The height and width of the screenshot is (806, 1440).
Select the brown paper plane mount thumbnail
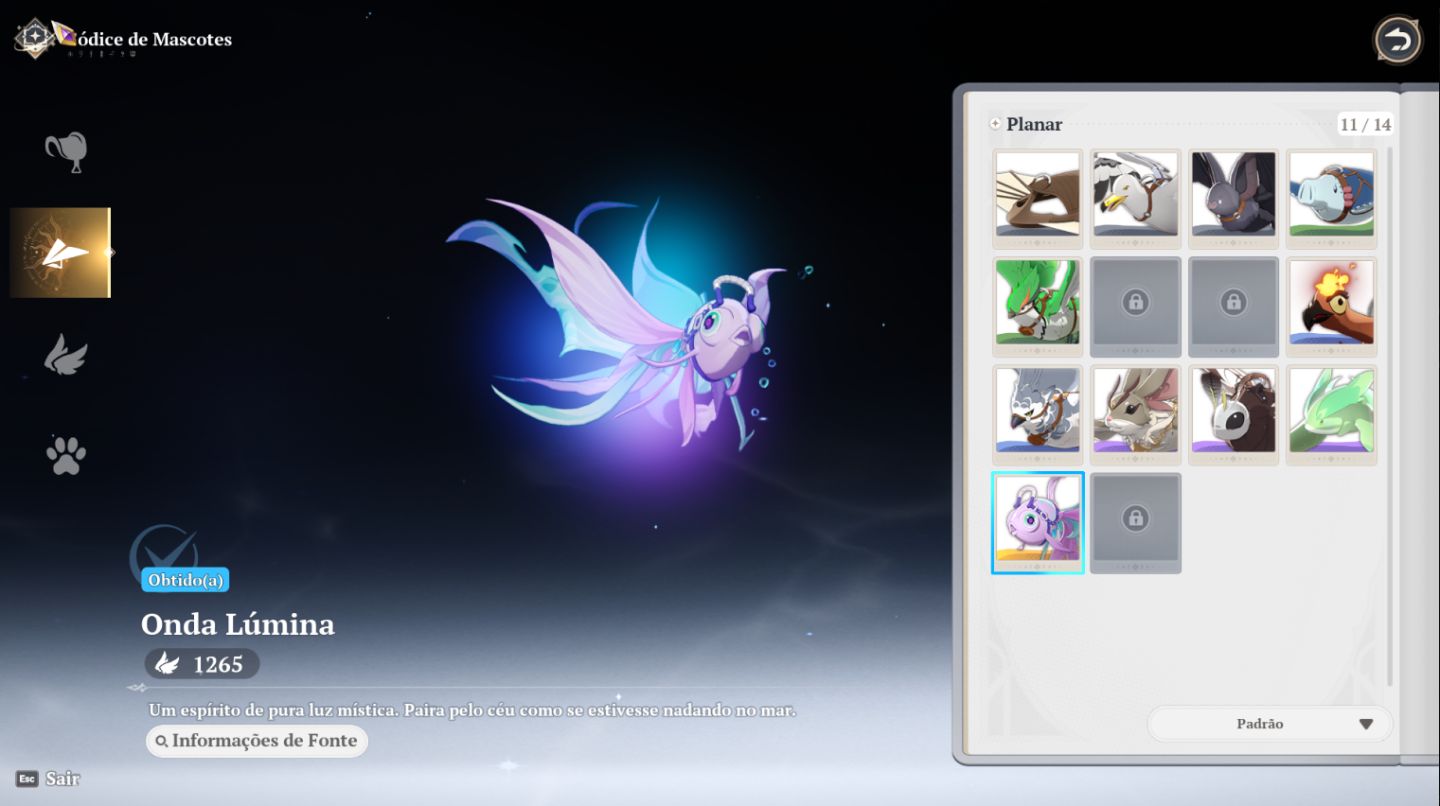pos(1037,199)
